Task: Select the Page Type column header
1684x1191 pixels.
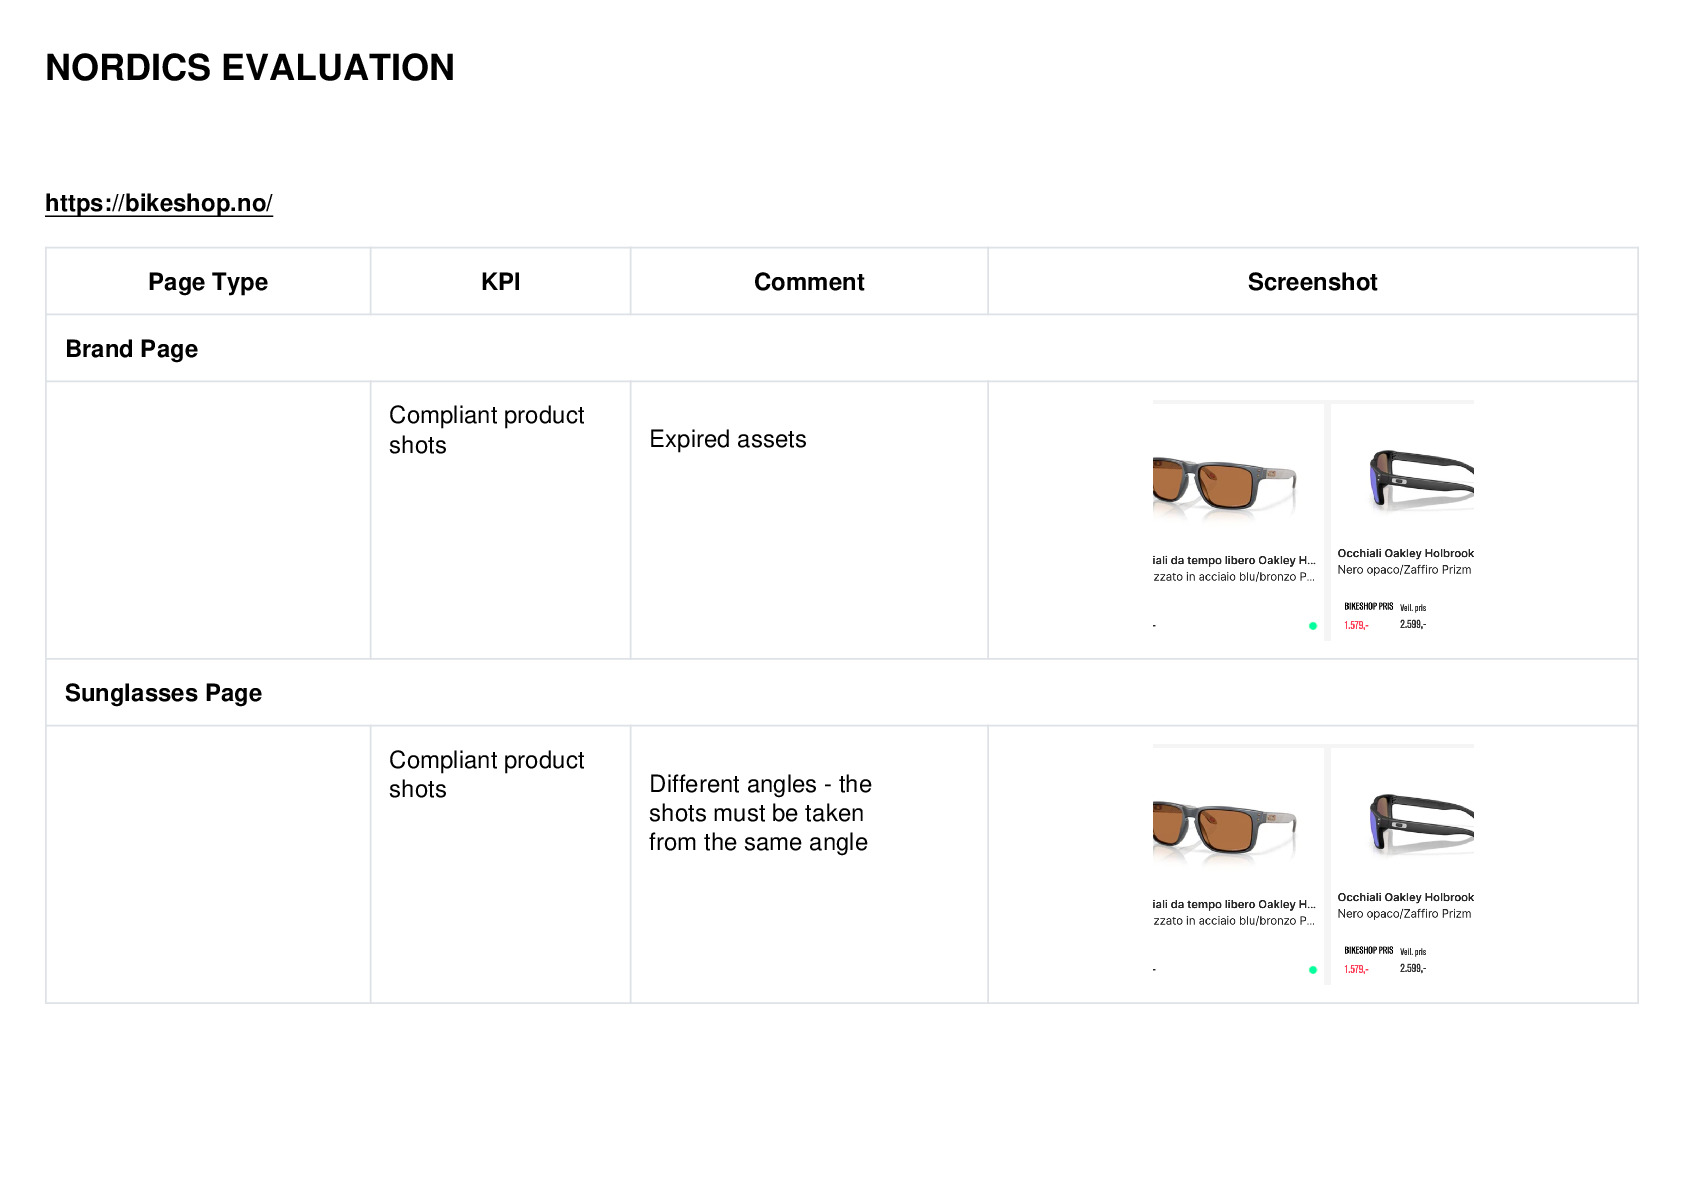Action: click(208, 282)
